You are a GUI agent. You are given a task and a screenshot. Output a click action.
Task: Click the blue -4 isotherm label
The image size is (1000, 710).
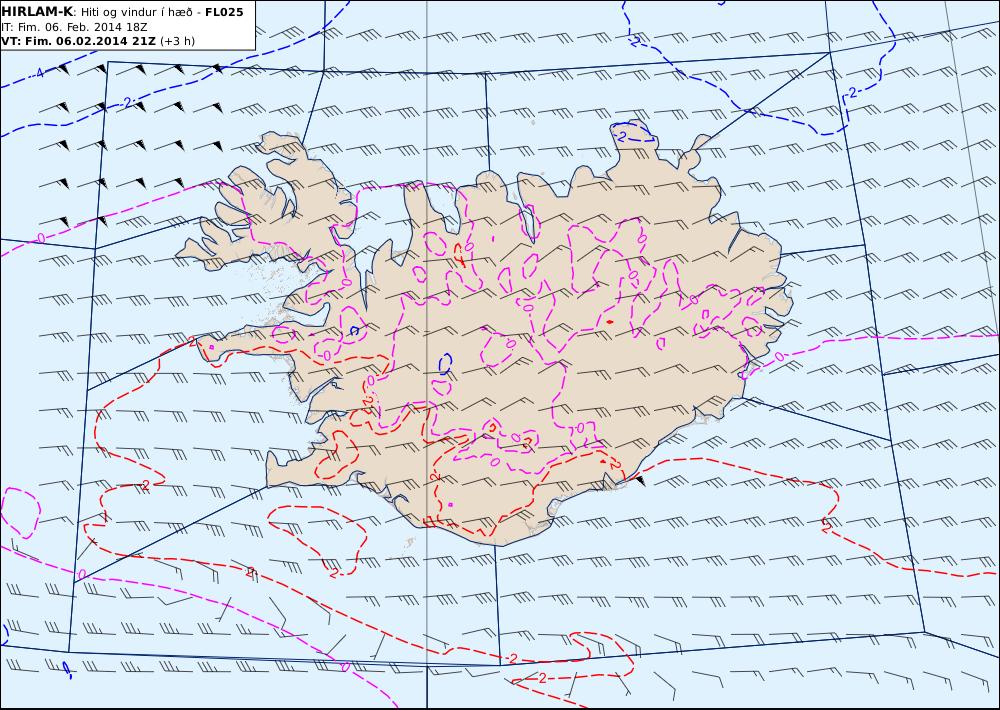[39, 73]
